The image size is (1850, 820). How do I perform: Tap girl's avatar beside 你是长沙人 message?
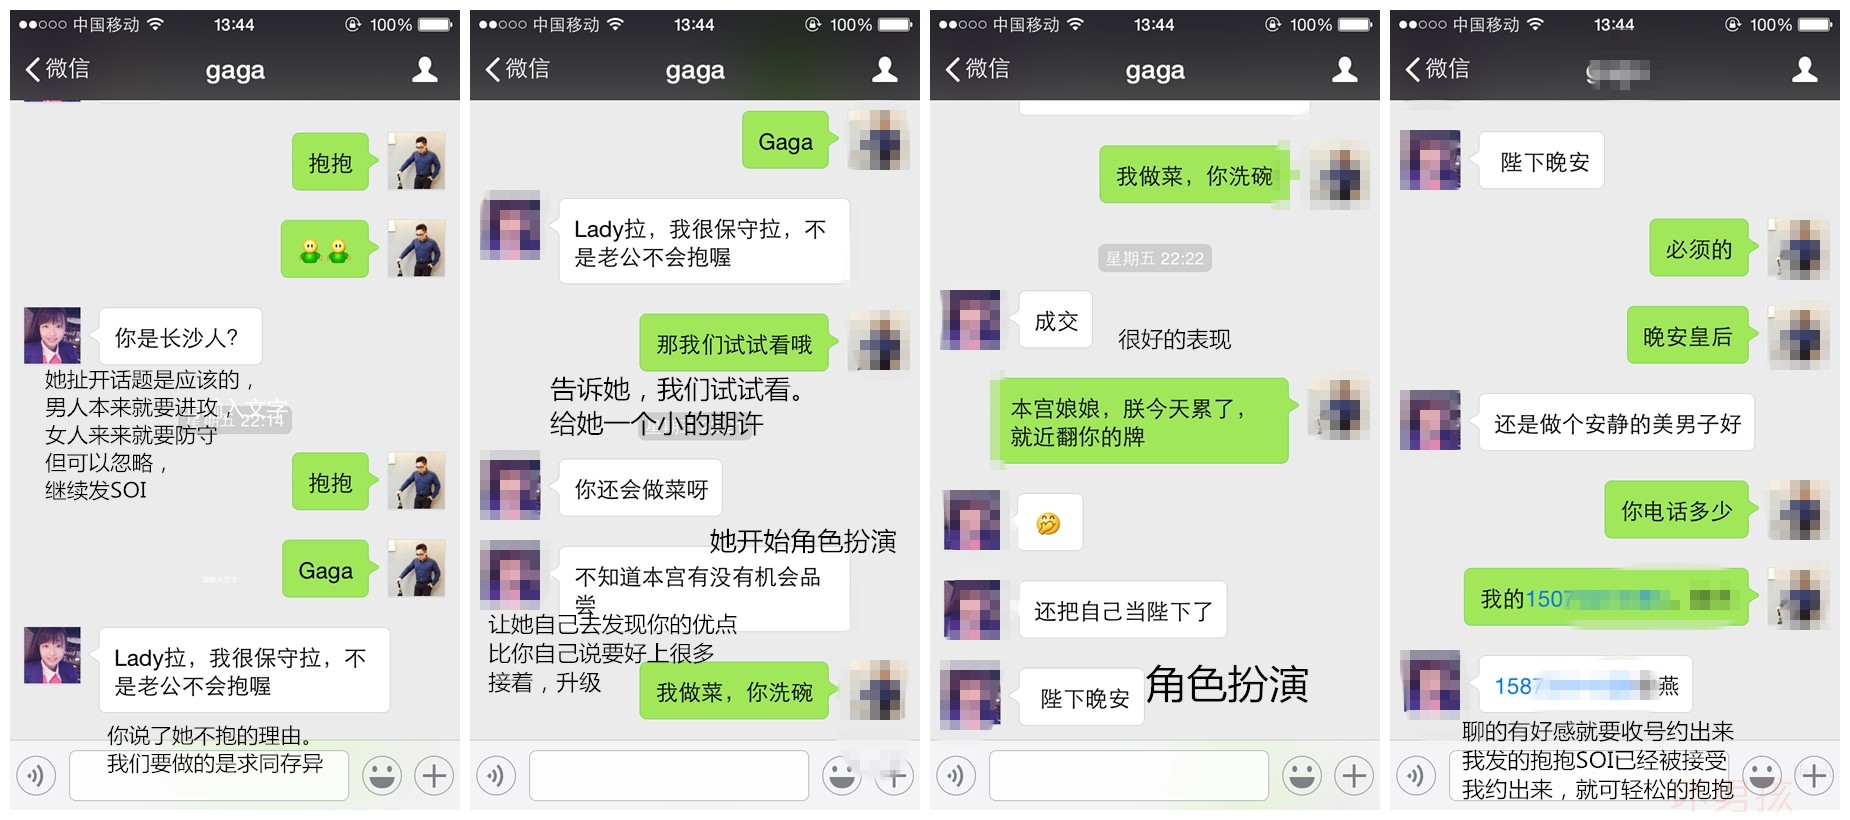coord(52,336)
